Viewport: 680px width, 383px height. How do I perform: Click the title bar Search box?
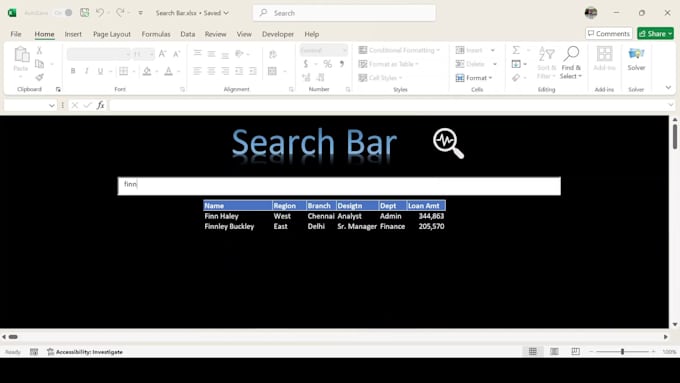pos(344,13)
